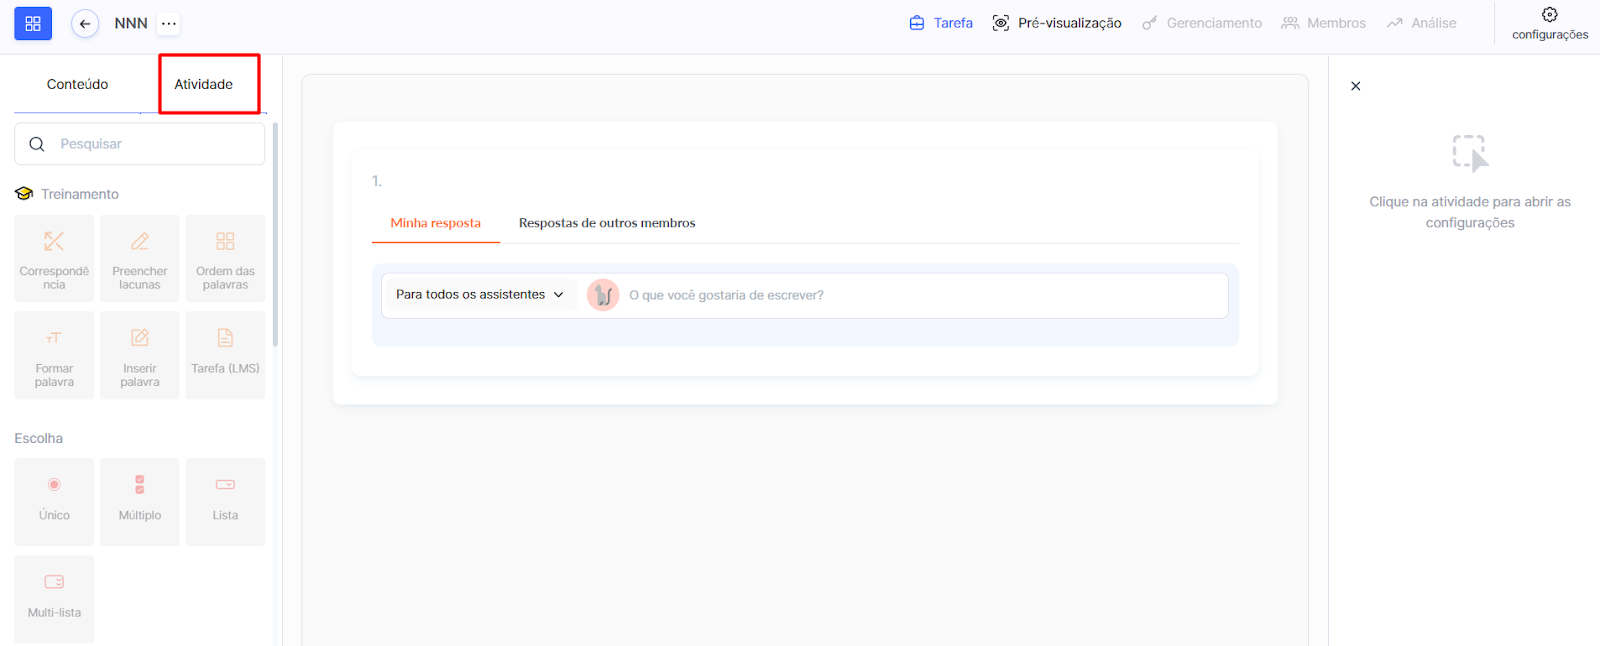Go back using the arrow button
Viewport: 1600px width, 646px height.
[x=85, y=23]
